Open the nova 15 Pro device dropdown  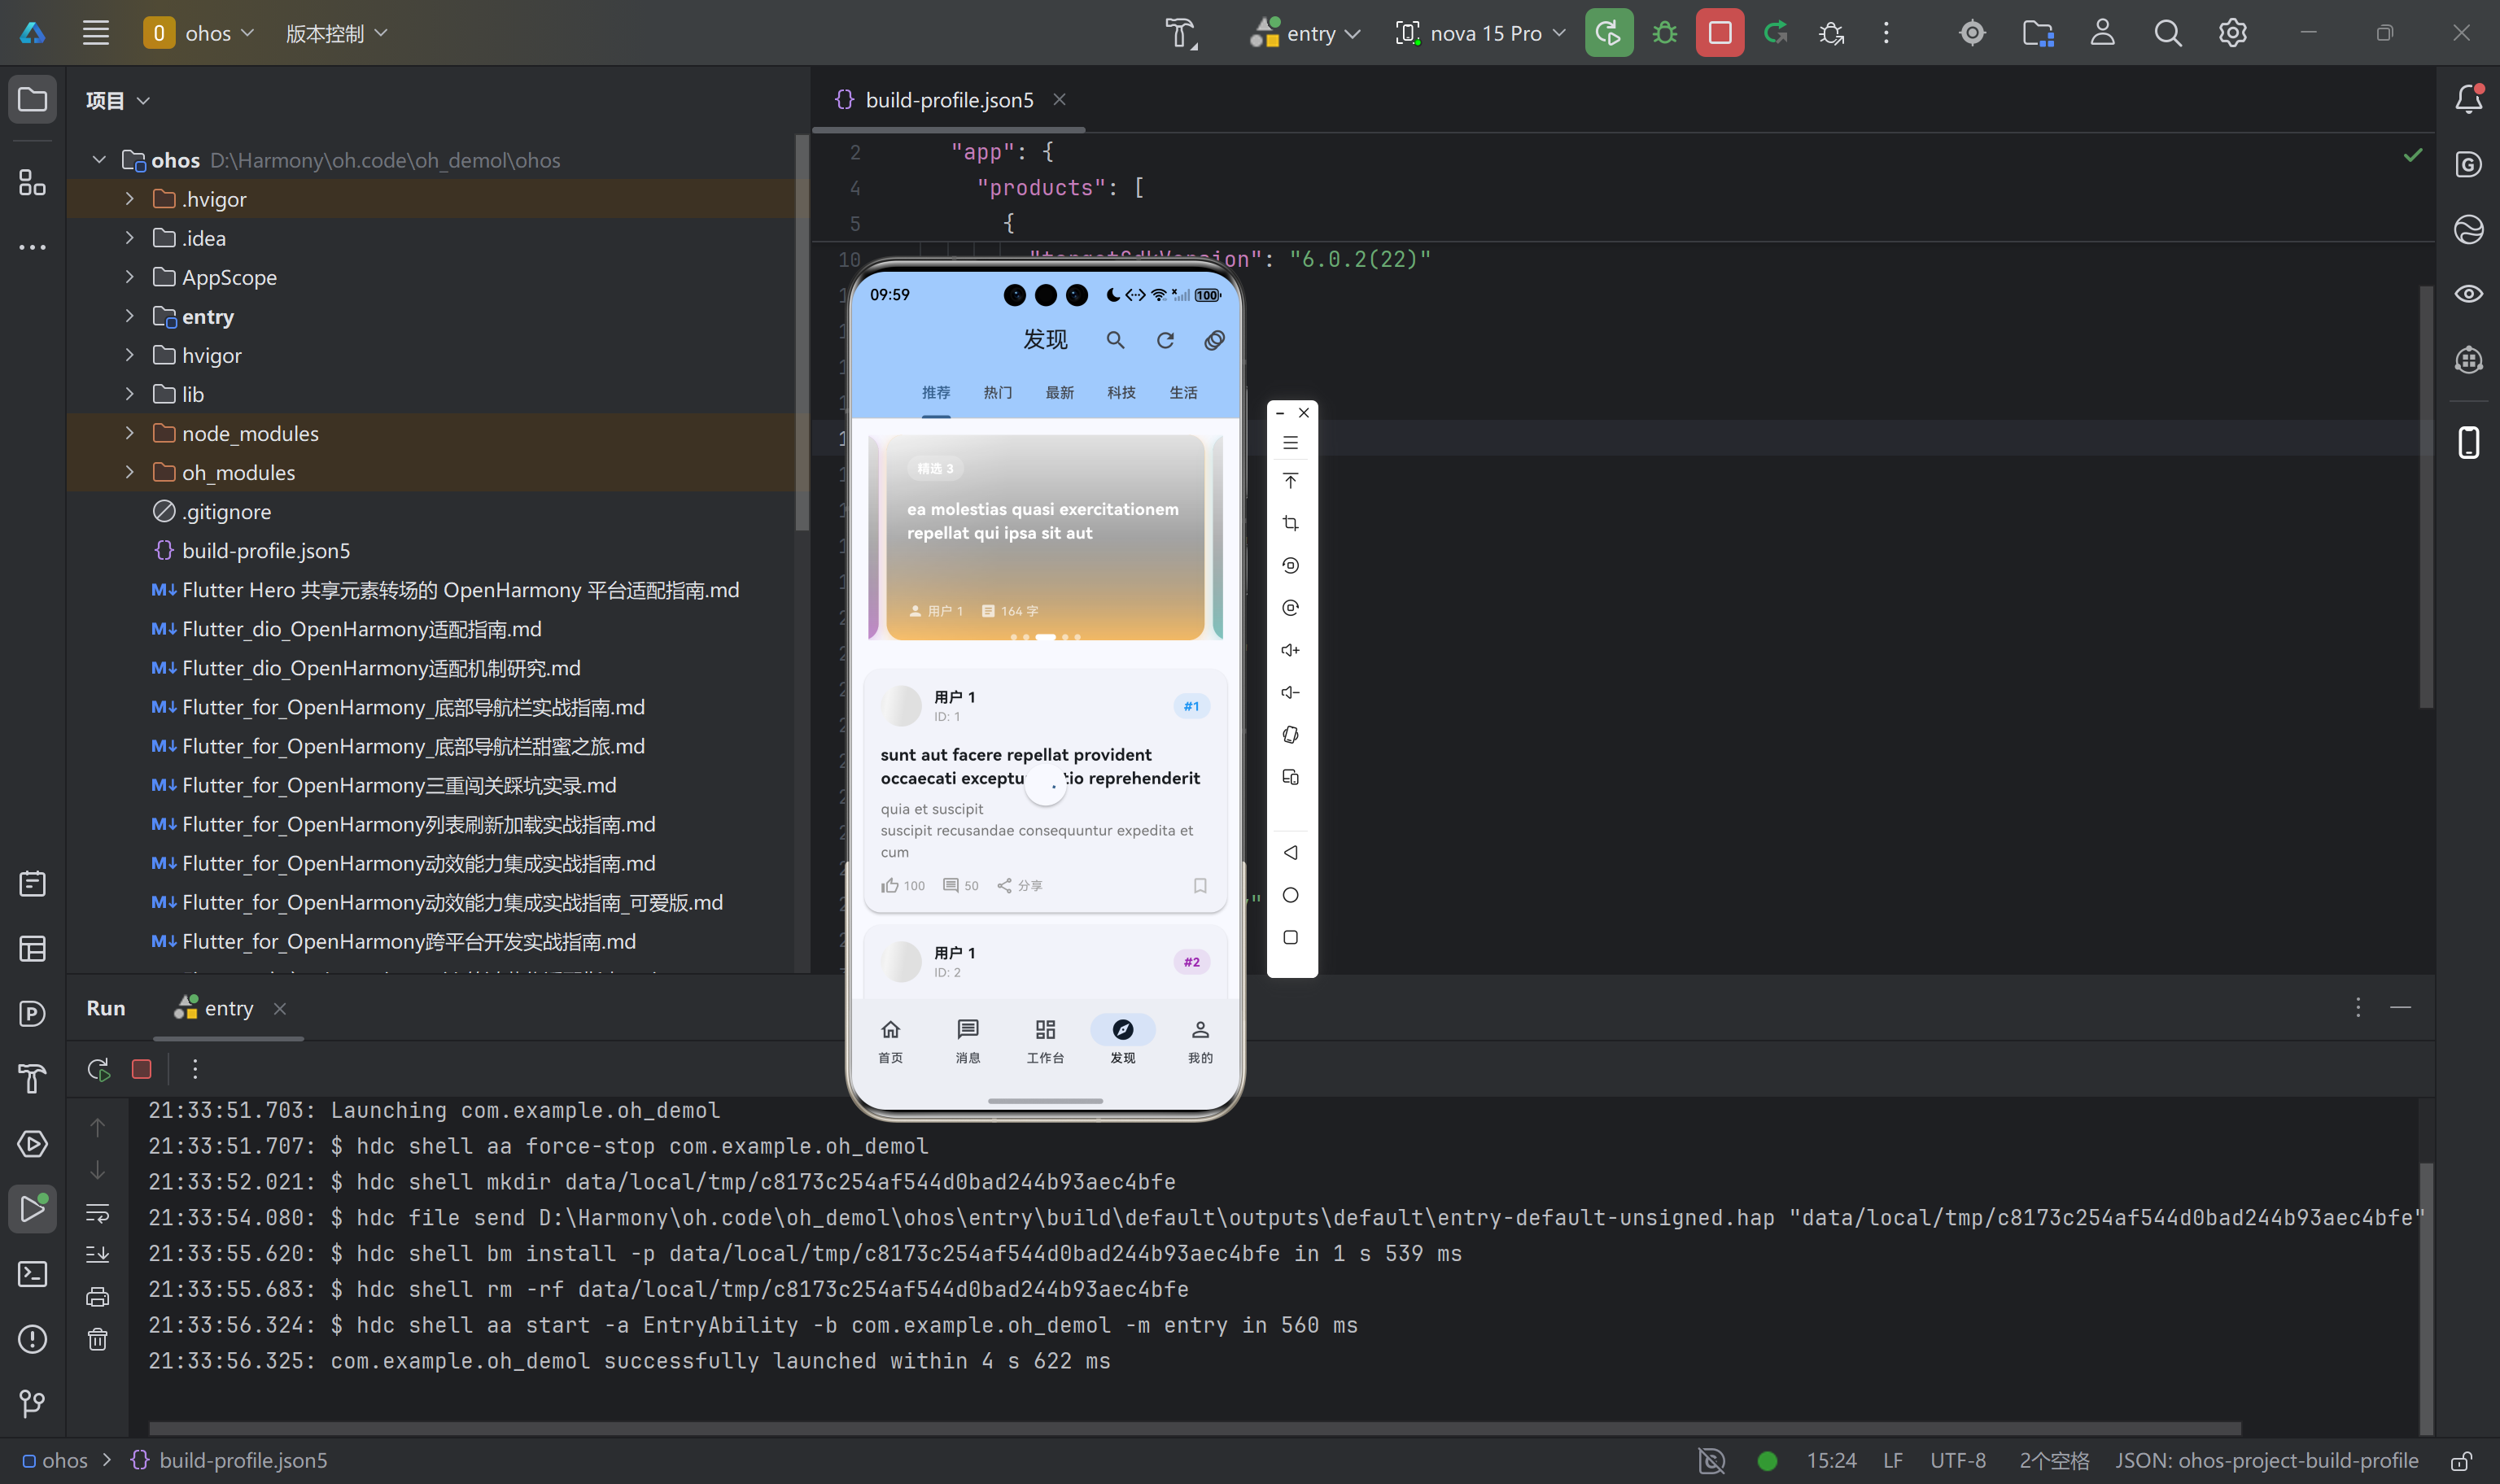tap(1480, 33)
